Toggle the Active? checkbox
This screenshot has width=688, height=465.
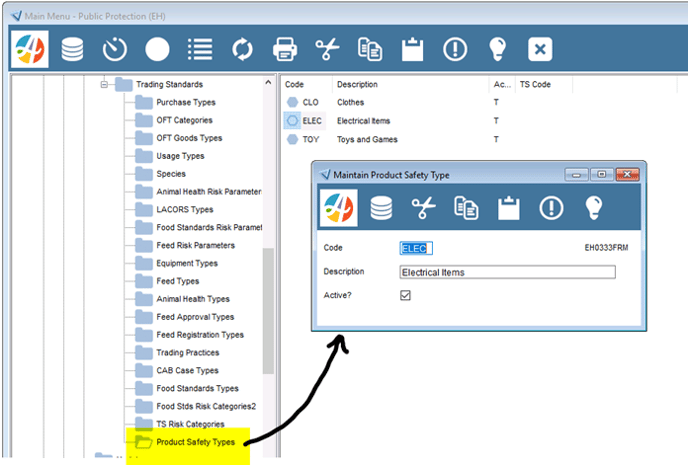pyautogui.click(x=405, y=295)
